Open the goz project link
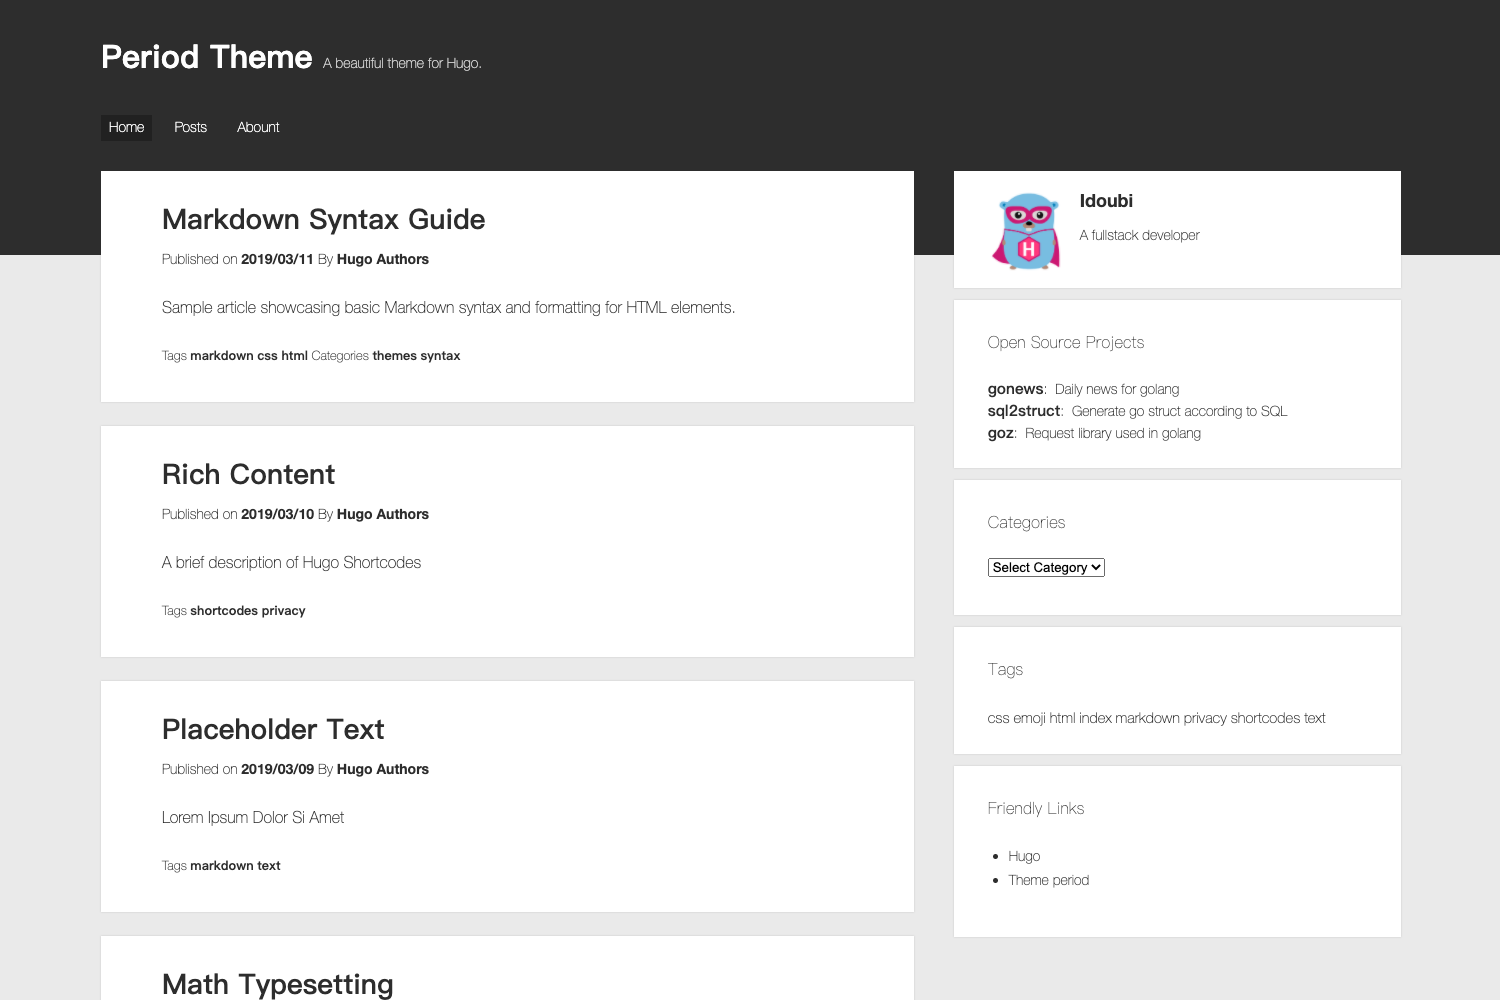This screenshot has width=1500, height=1000. tap(1001, 433)
